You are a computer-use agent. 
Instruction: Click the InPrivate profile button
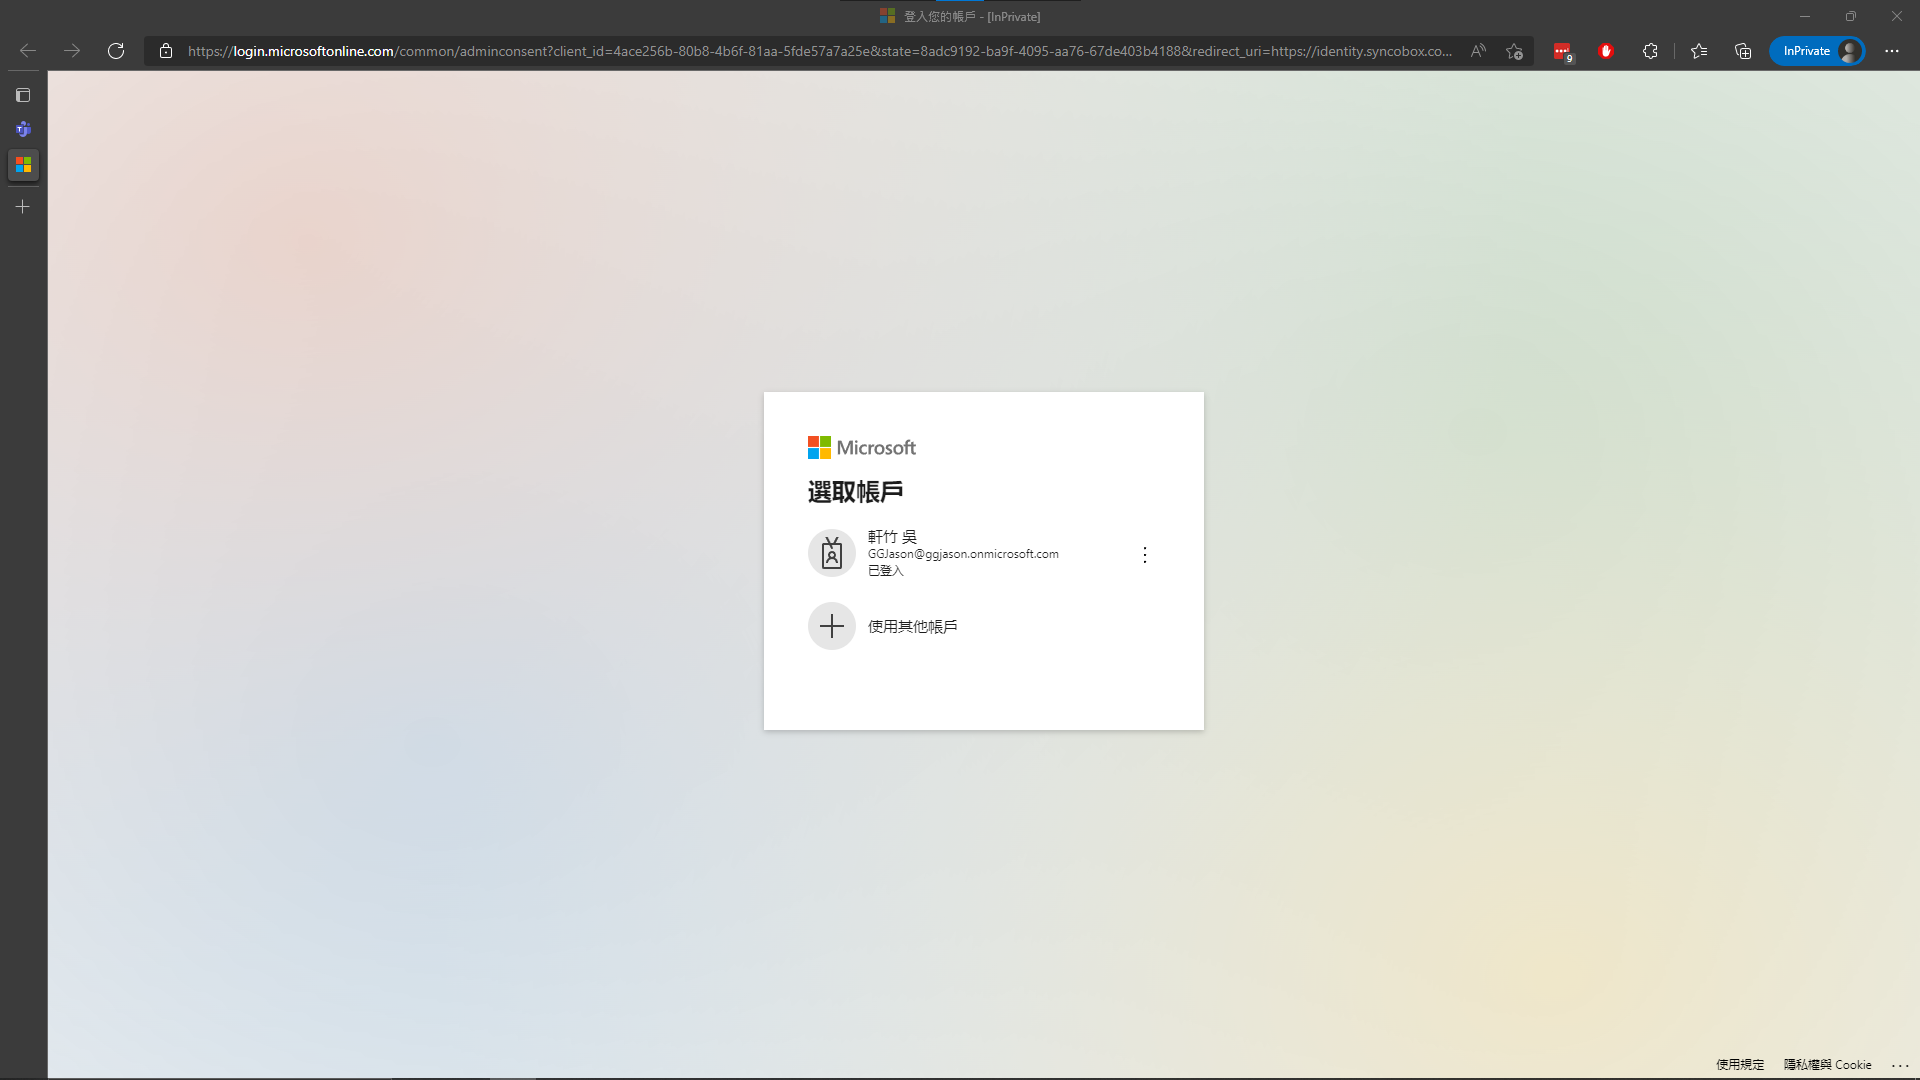click(x=1817, y=51)
